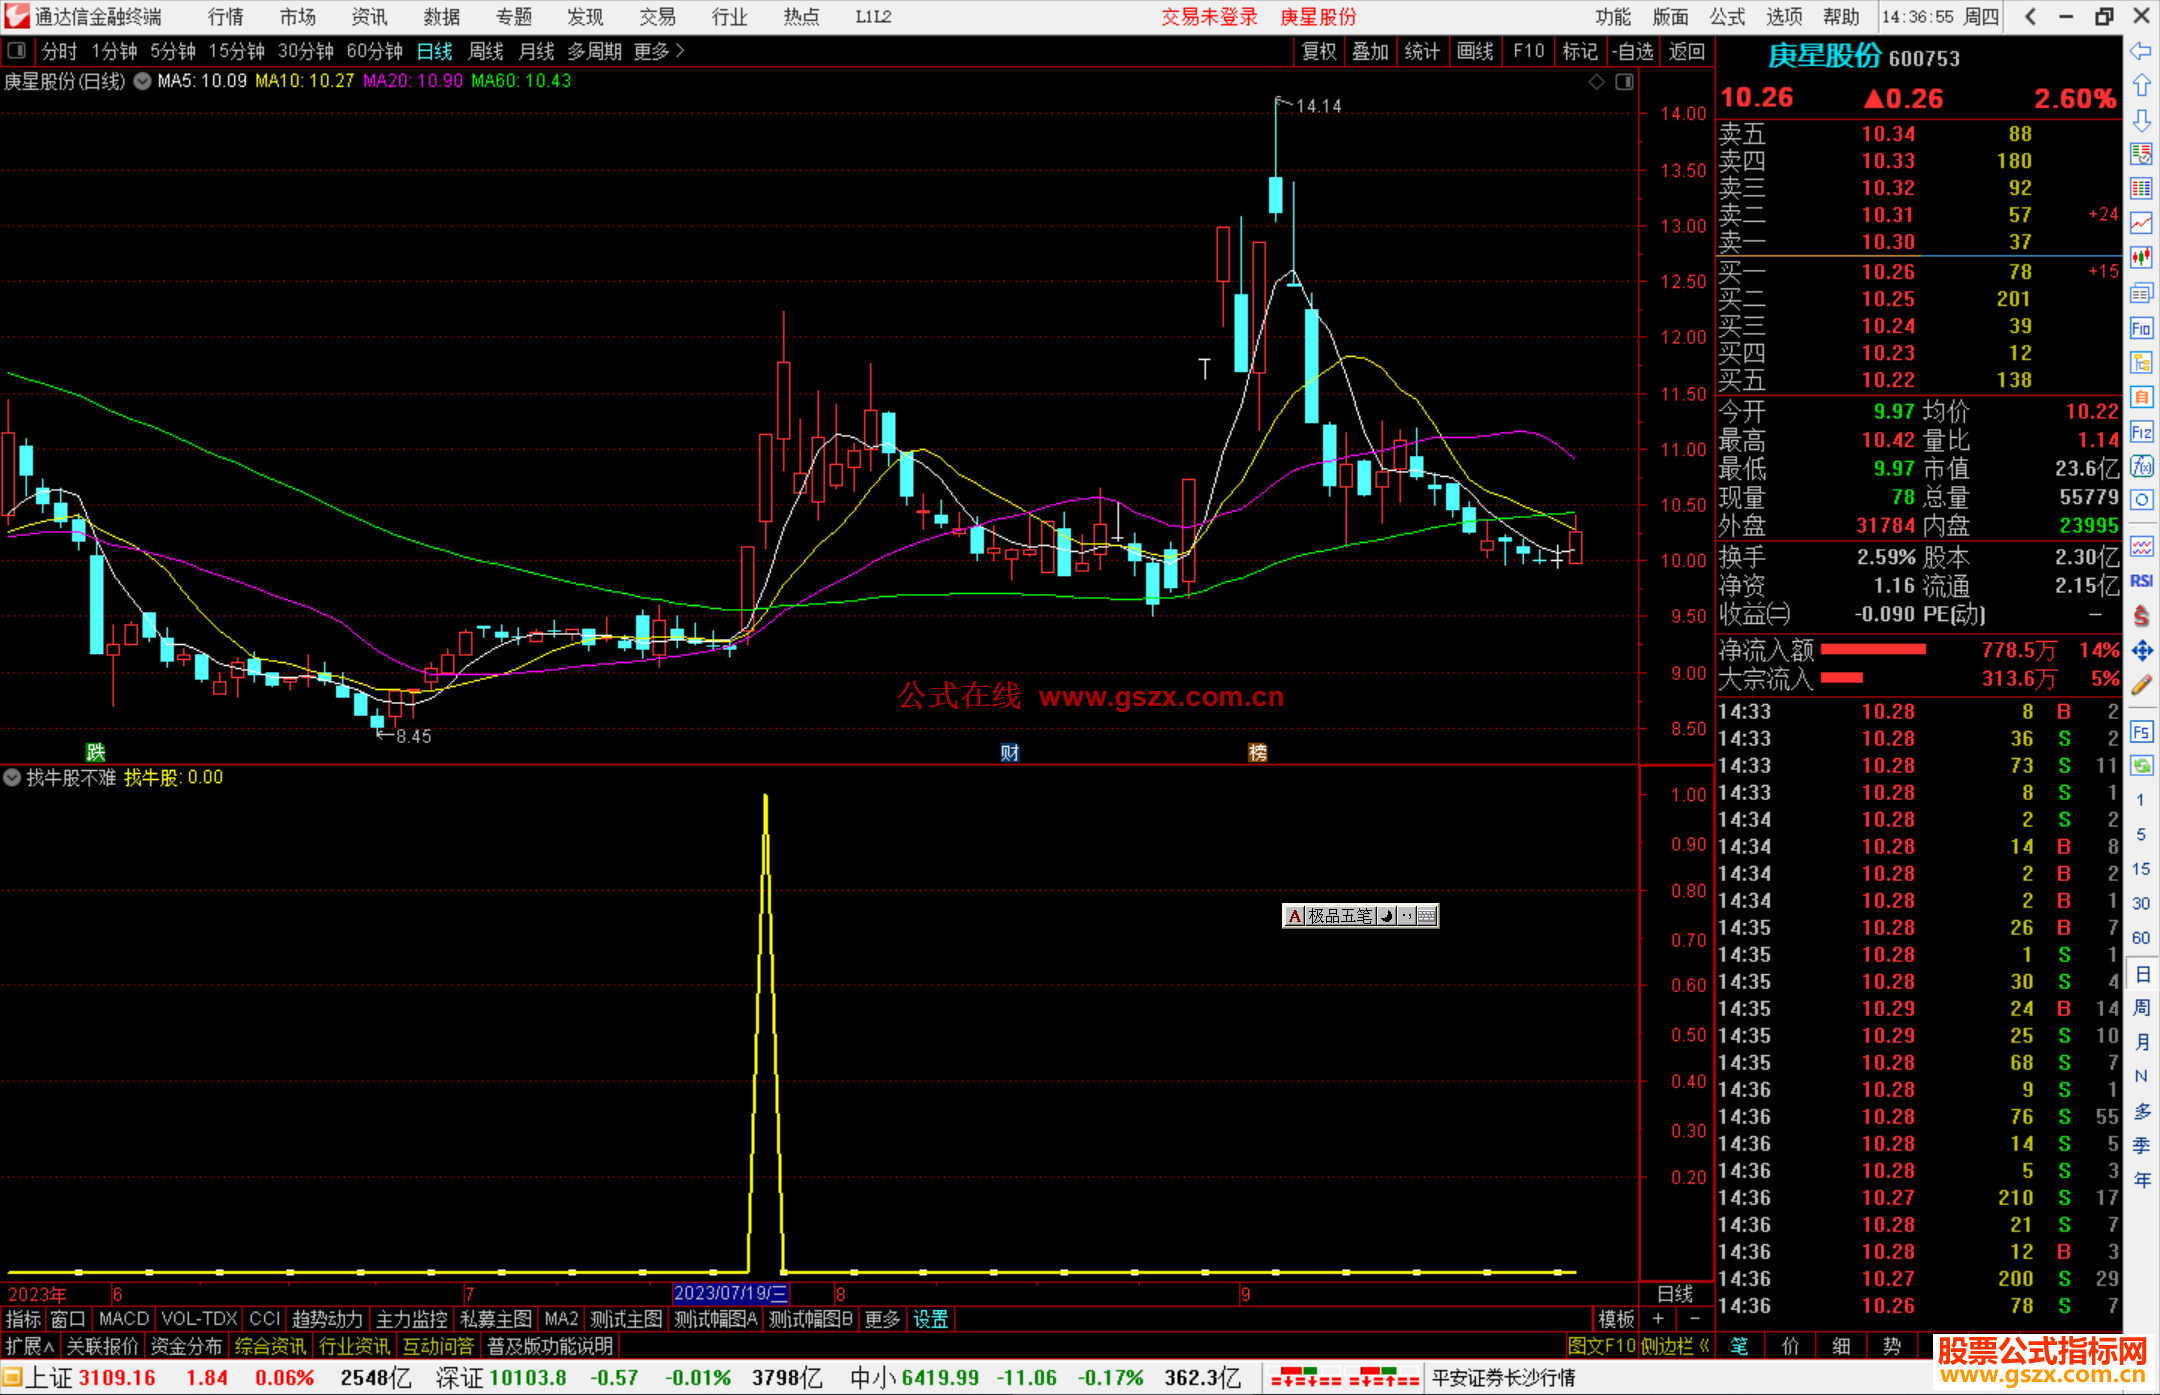Click the f(x) formula sidebar icon

2141,467
